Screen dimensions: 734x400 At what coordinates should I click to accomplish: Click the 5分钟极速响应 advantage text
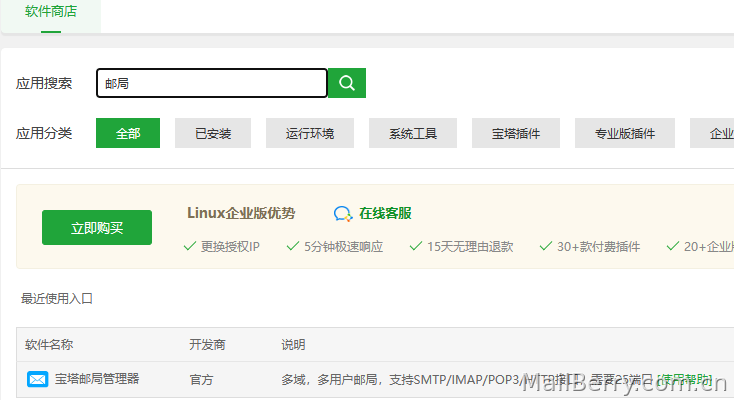click(343, 246)
